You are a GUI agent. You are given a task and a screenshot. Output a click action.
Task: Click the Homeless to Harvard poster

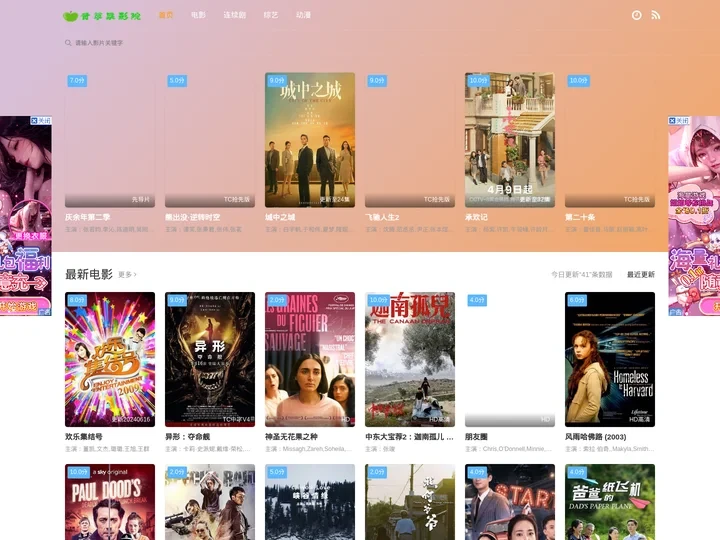click(610, 360)
